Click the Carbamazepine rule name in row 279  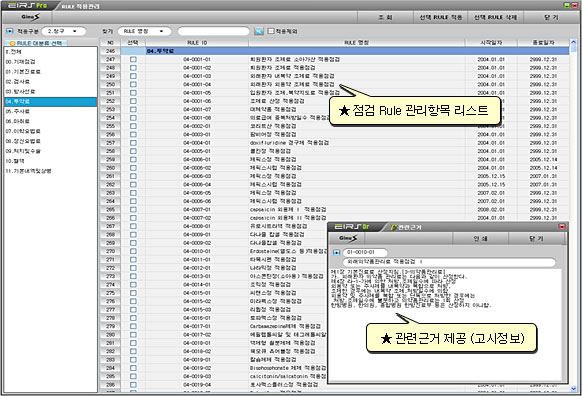point(285,326)
